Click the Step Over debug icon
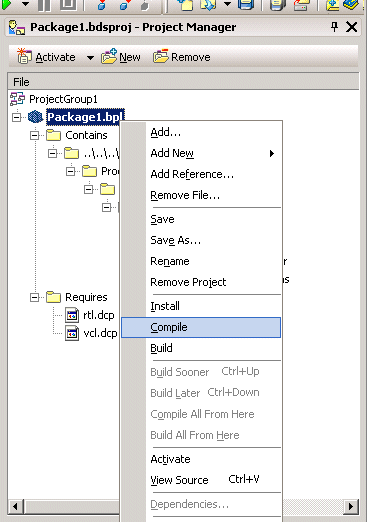 [x=124, y=4]
